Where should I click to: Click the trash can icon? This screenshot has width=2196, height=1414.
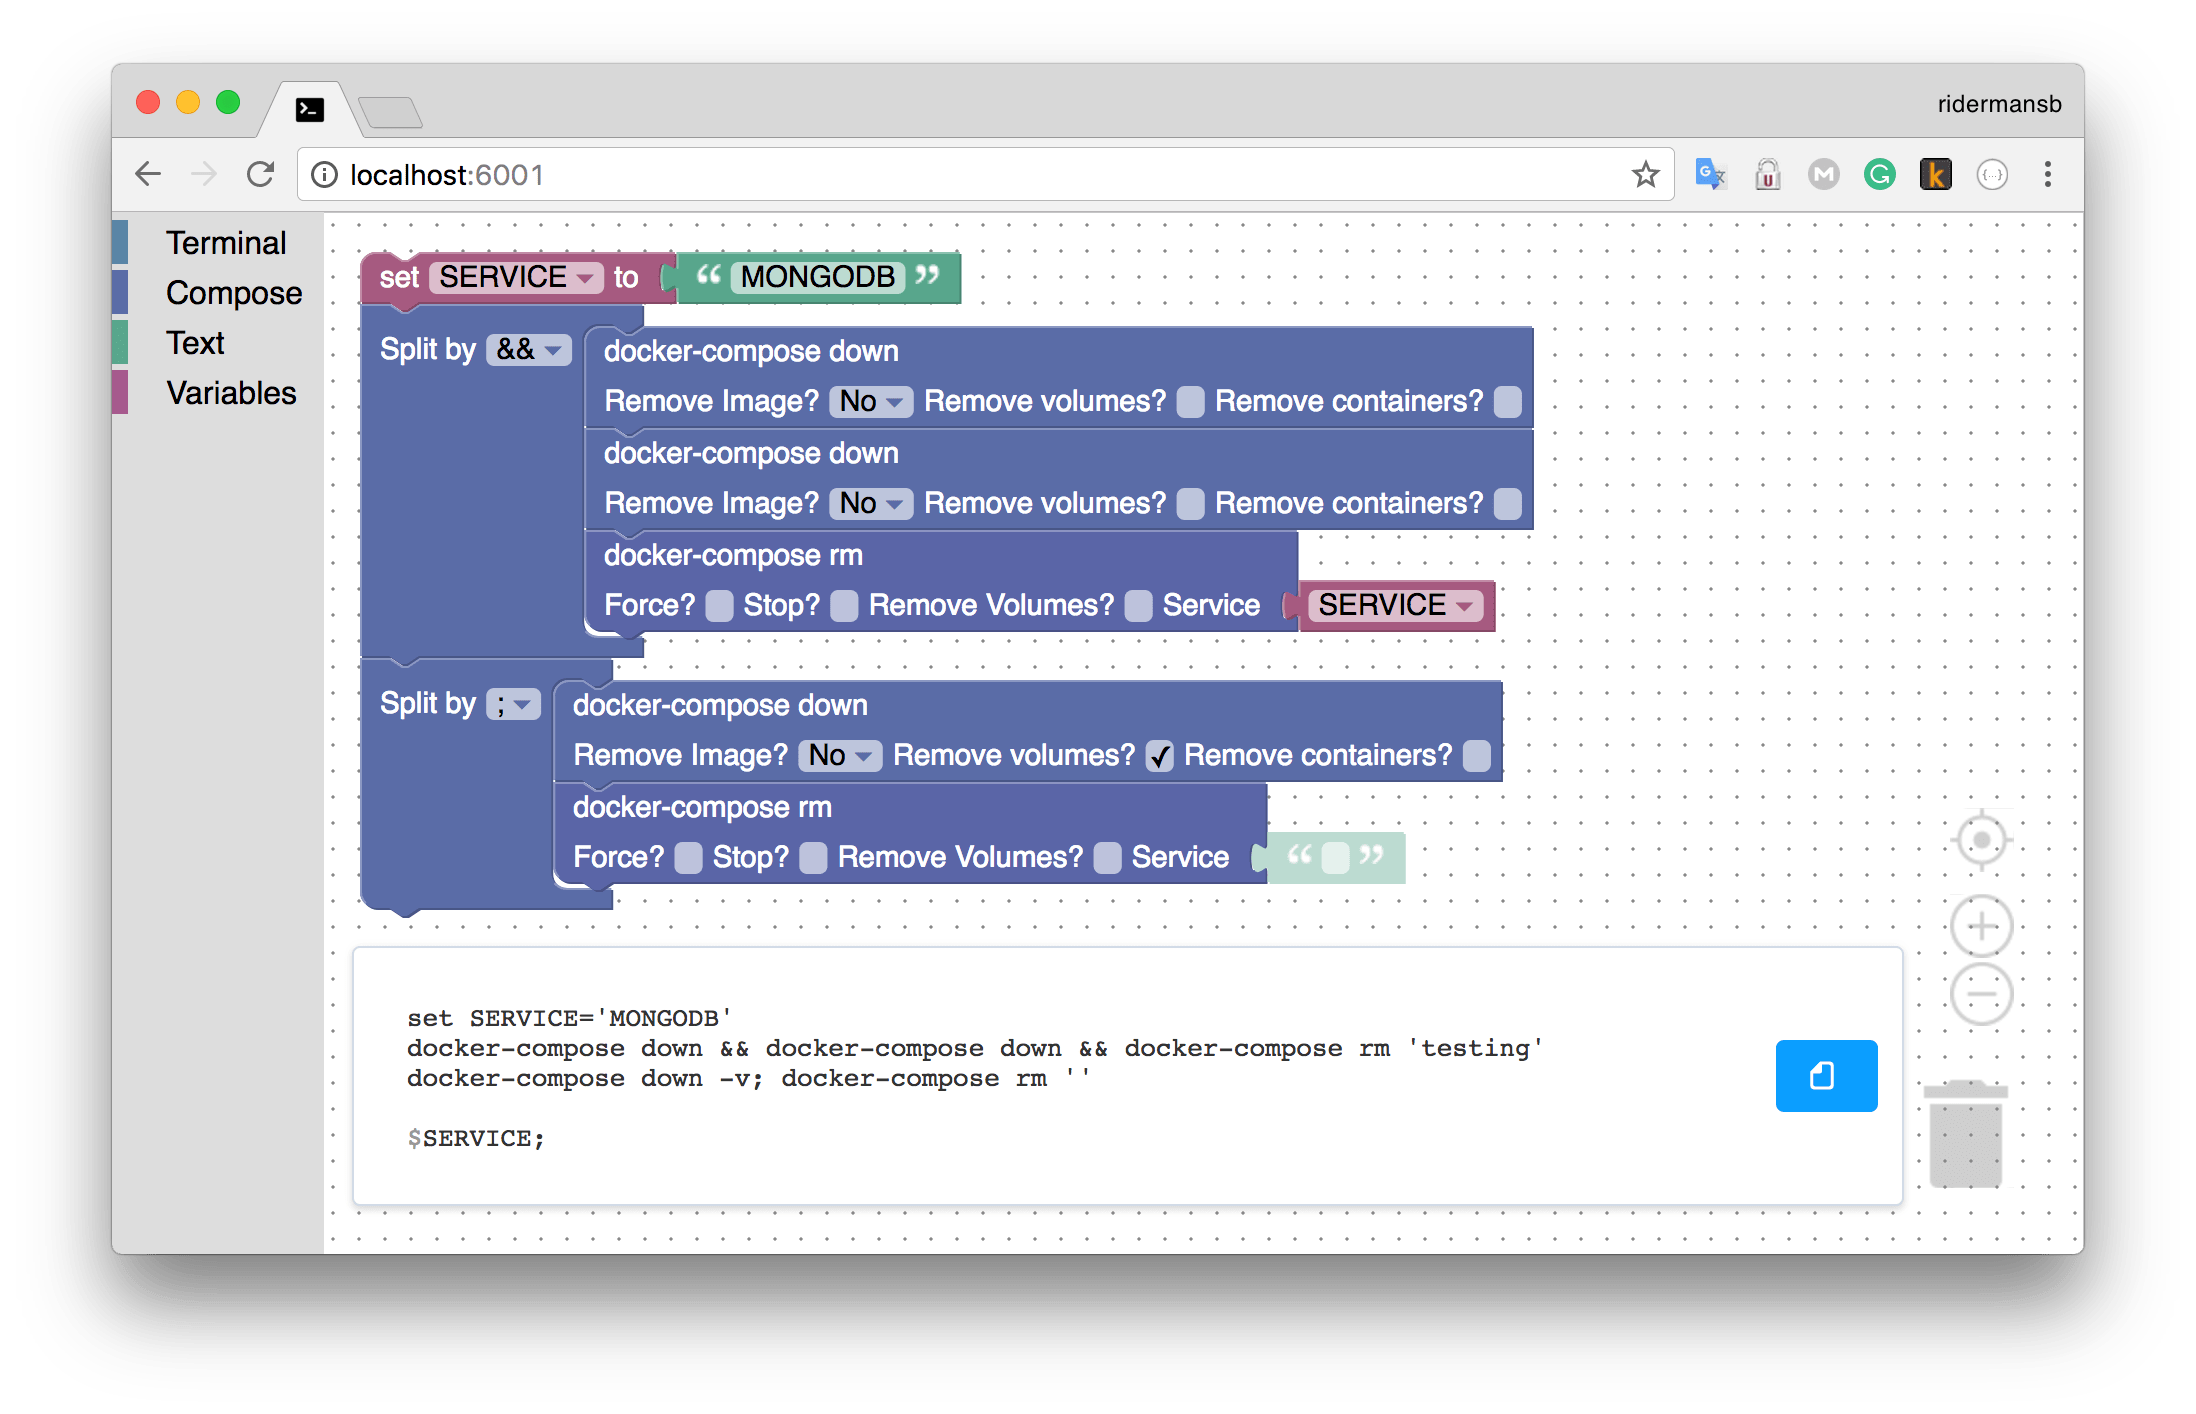tap(1966, 1135)
